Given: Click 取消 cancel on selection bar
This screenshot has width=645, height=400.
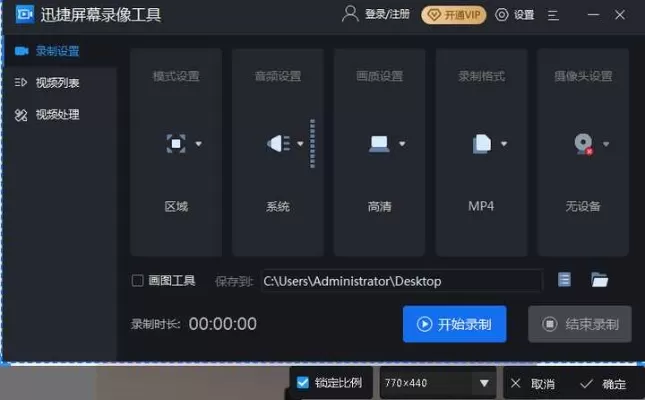Looking at the screenshot, I should coord(533,384).
